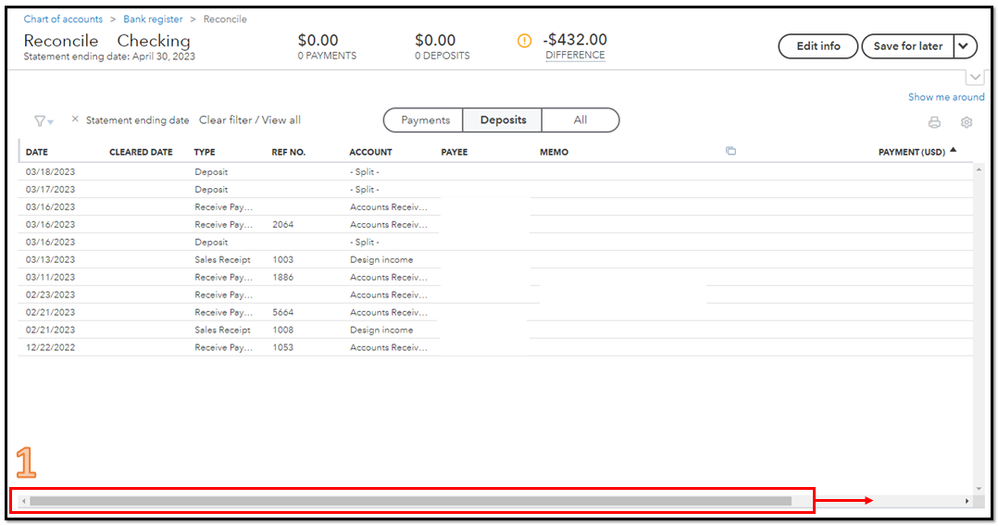The image size is (998, 526).
Task: Sort by REF NO. column header
Action: pyautogui.click(x=288, y=152)
